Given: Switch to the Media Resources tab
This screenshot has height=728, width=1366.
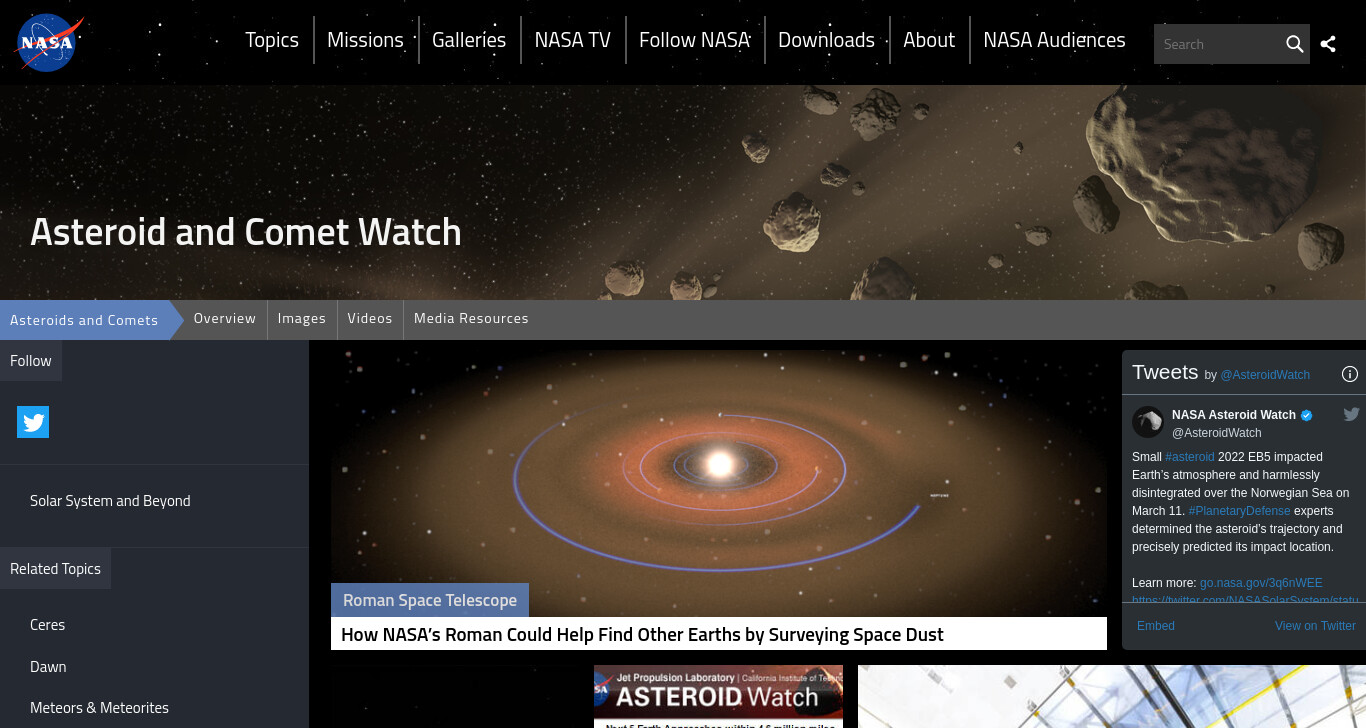Looking at the screenshot, I should [471, 318].
